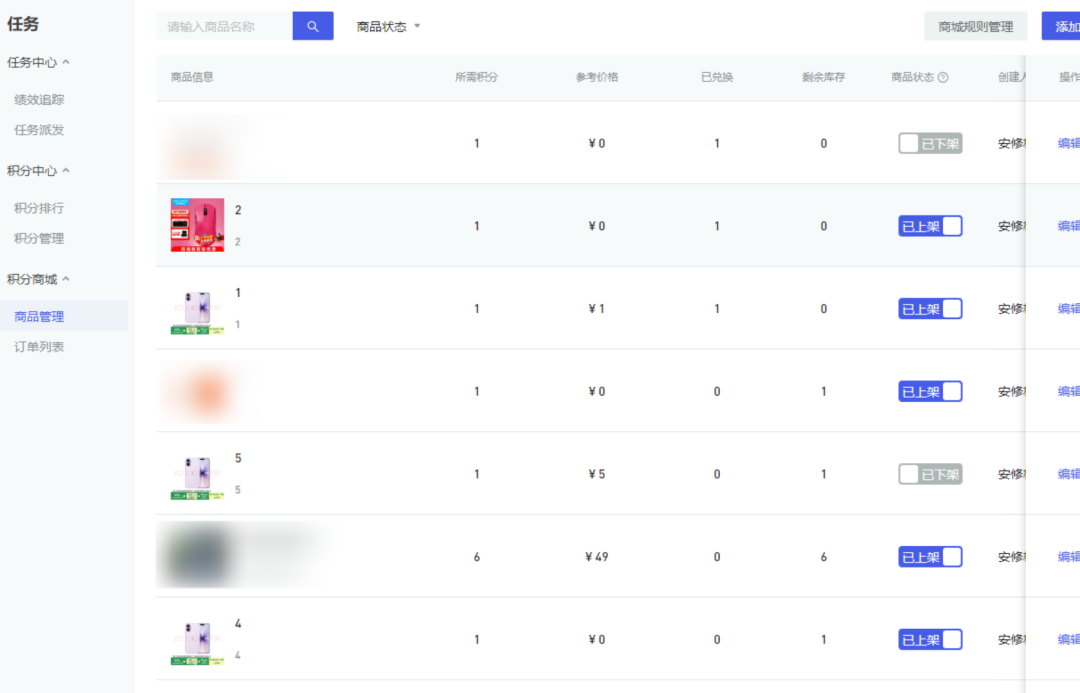This screenshot has height=693, width=1080.
Task: Turn off 已上架 switch for product 2
Action: (x=930, y=226)
